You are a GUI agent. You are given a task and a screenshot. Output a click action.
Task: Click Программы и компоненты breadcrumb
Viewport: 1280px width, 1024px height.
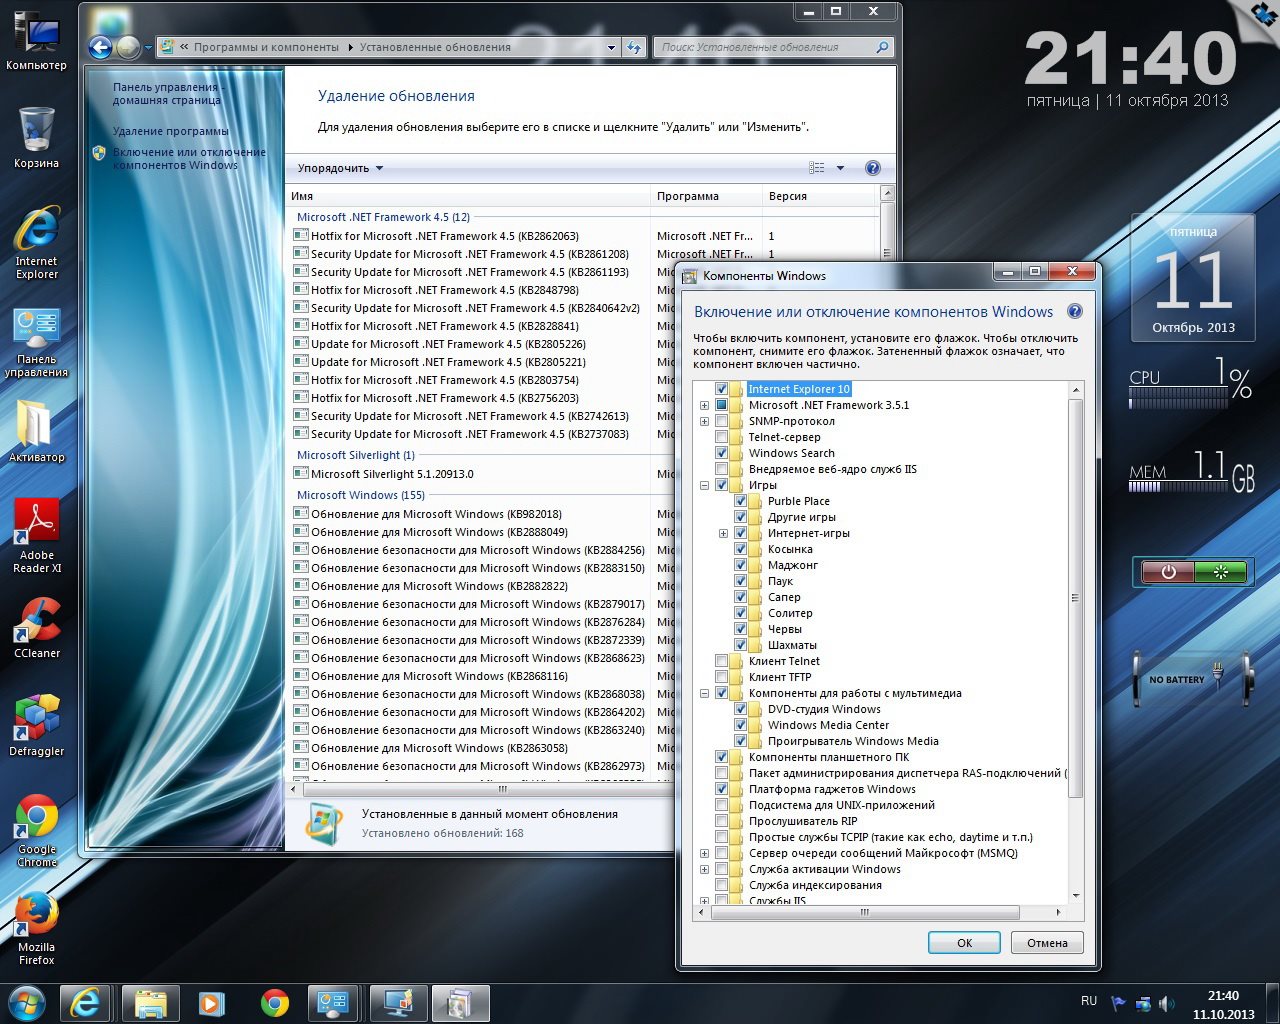coord(266,47)
